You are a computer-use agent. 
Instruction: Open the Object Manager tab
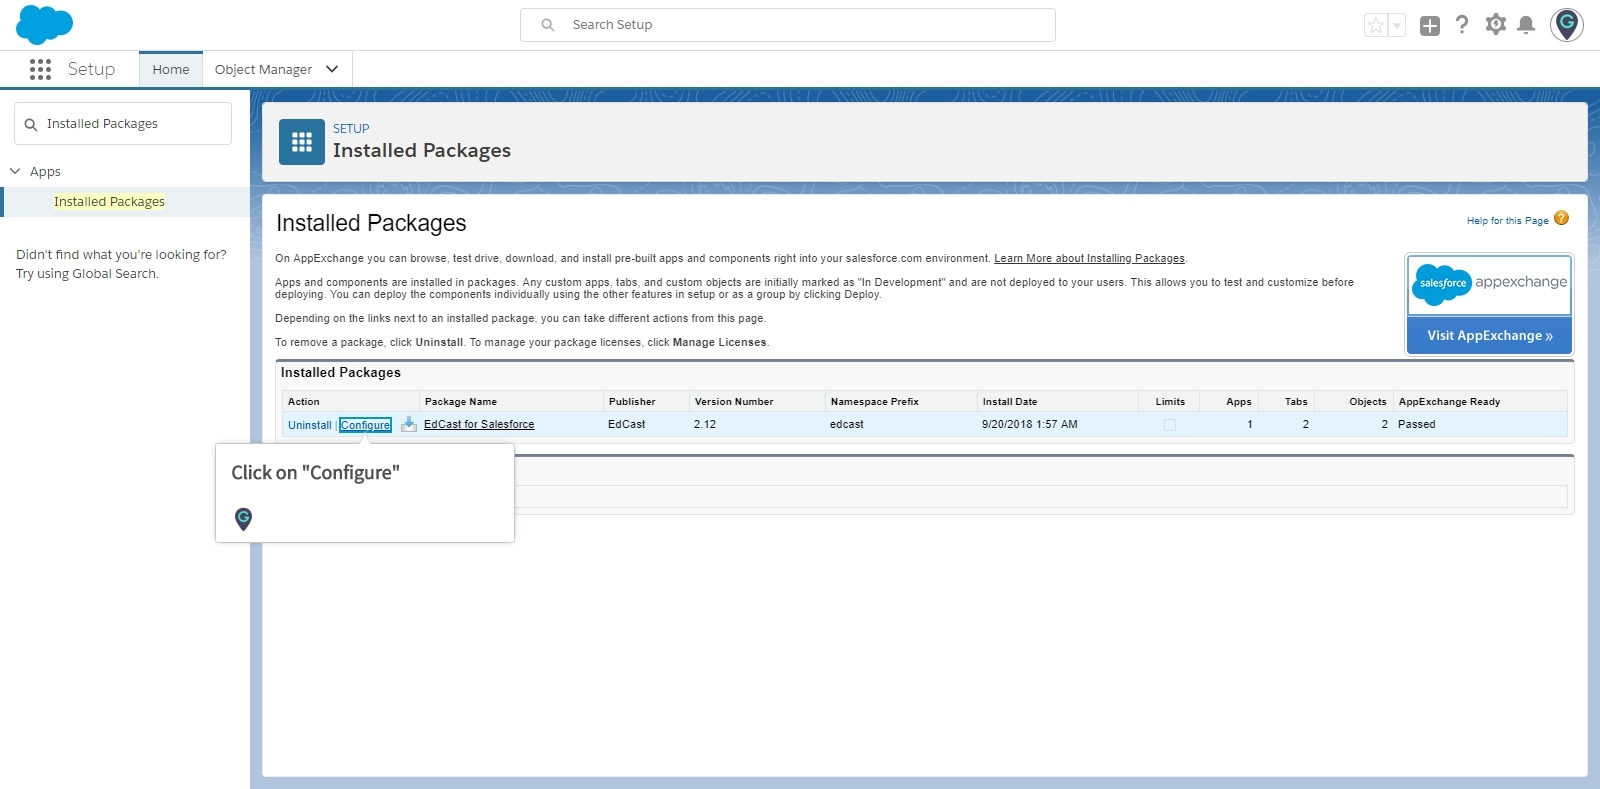(x=263, y=69)
